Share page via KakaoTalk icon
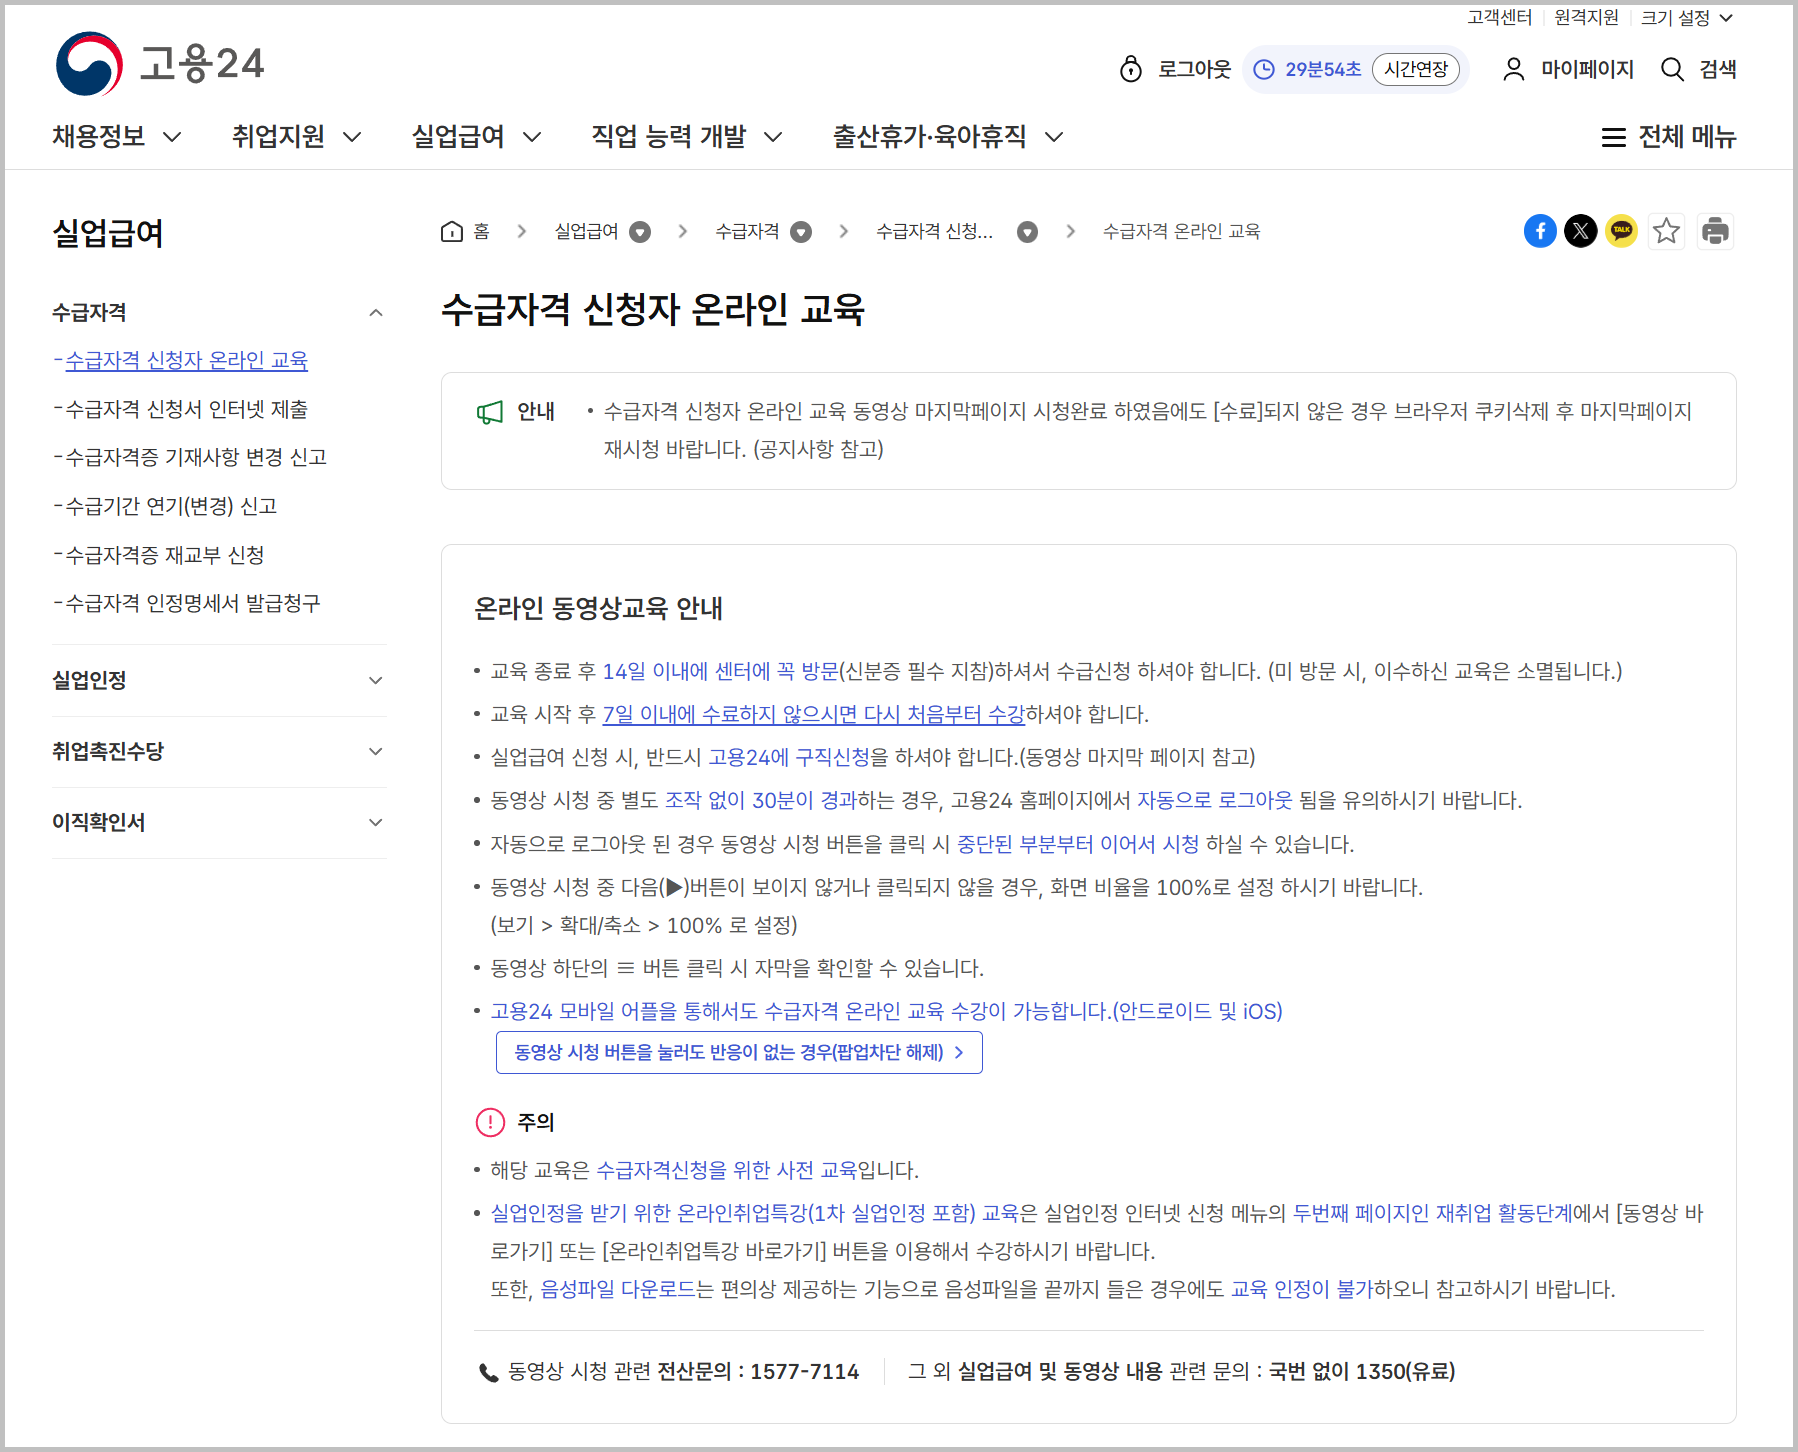The width and height of the screenshot is (1798, 1452). [x=1621, y=231]
